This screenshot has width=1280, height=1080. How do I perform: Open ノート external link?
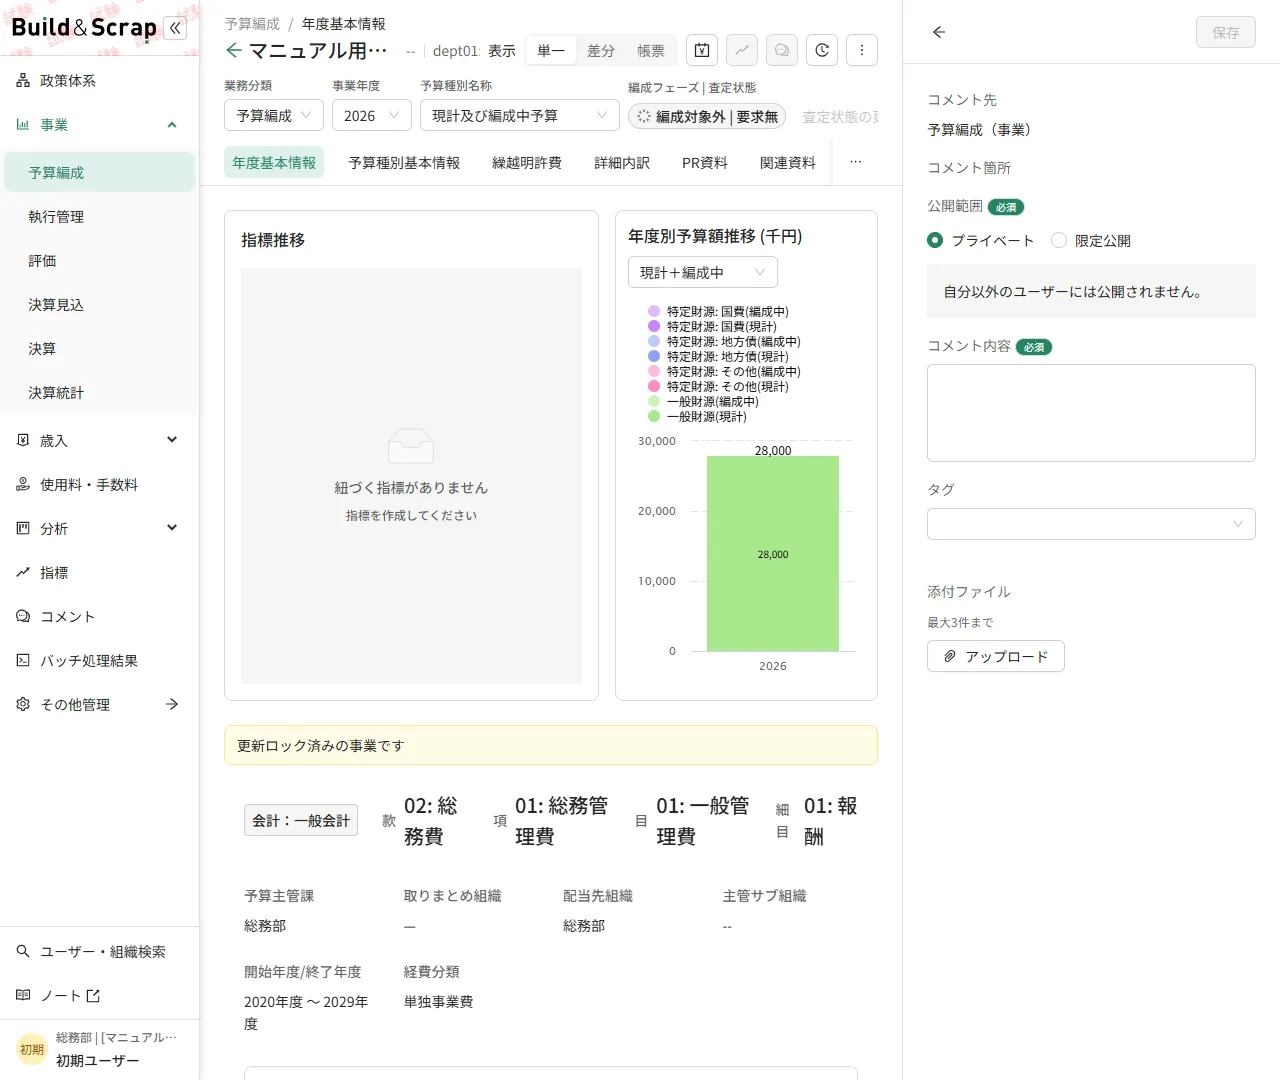[x=99, y=996]
